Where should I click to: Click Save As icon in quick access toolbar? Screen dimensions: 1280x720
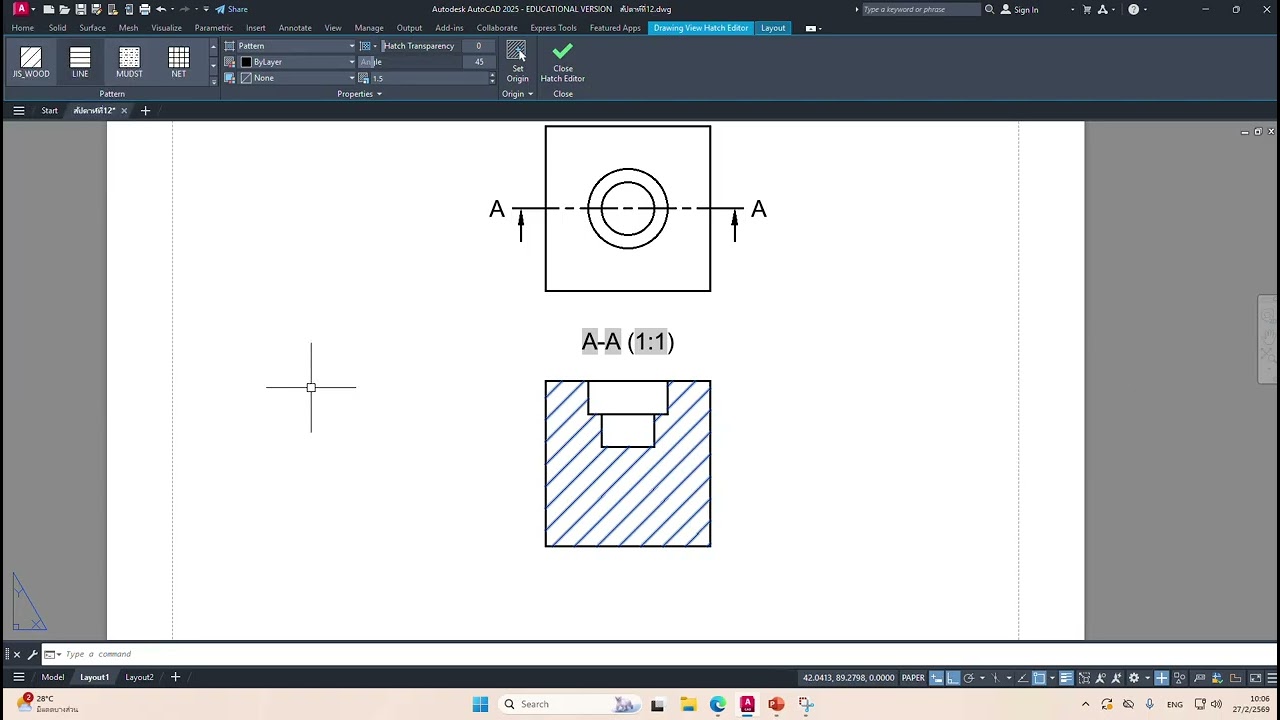96,9
